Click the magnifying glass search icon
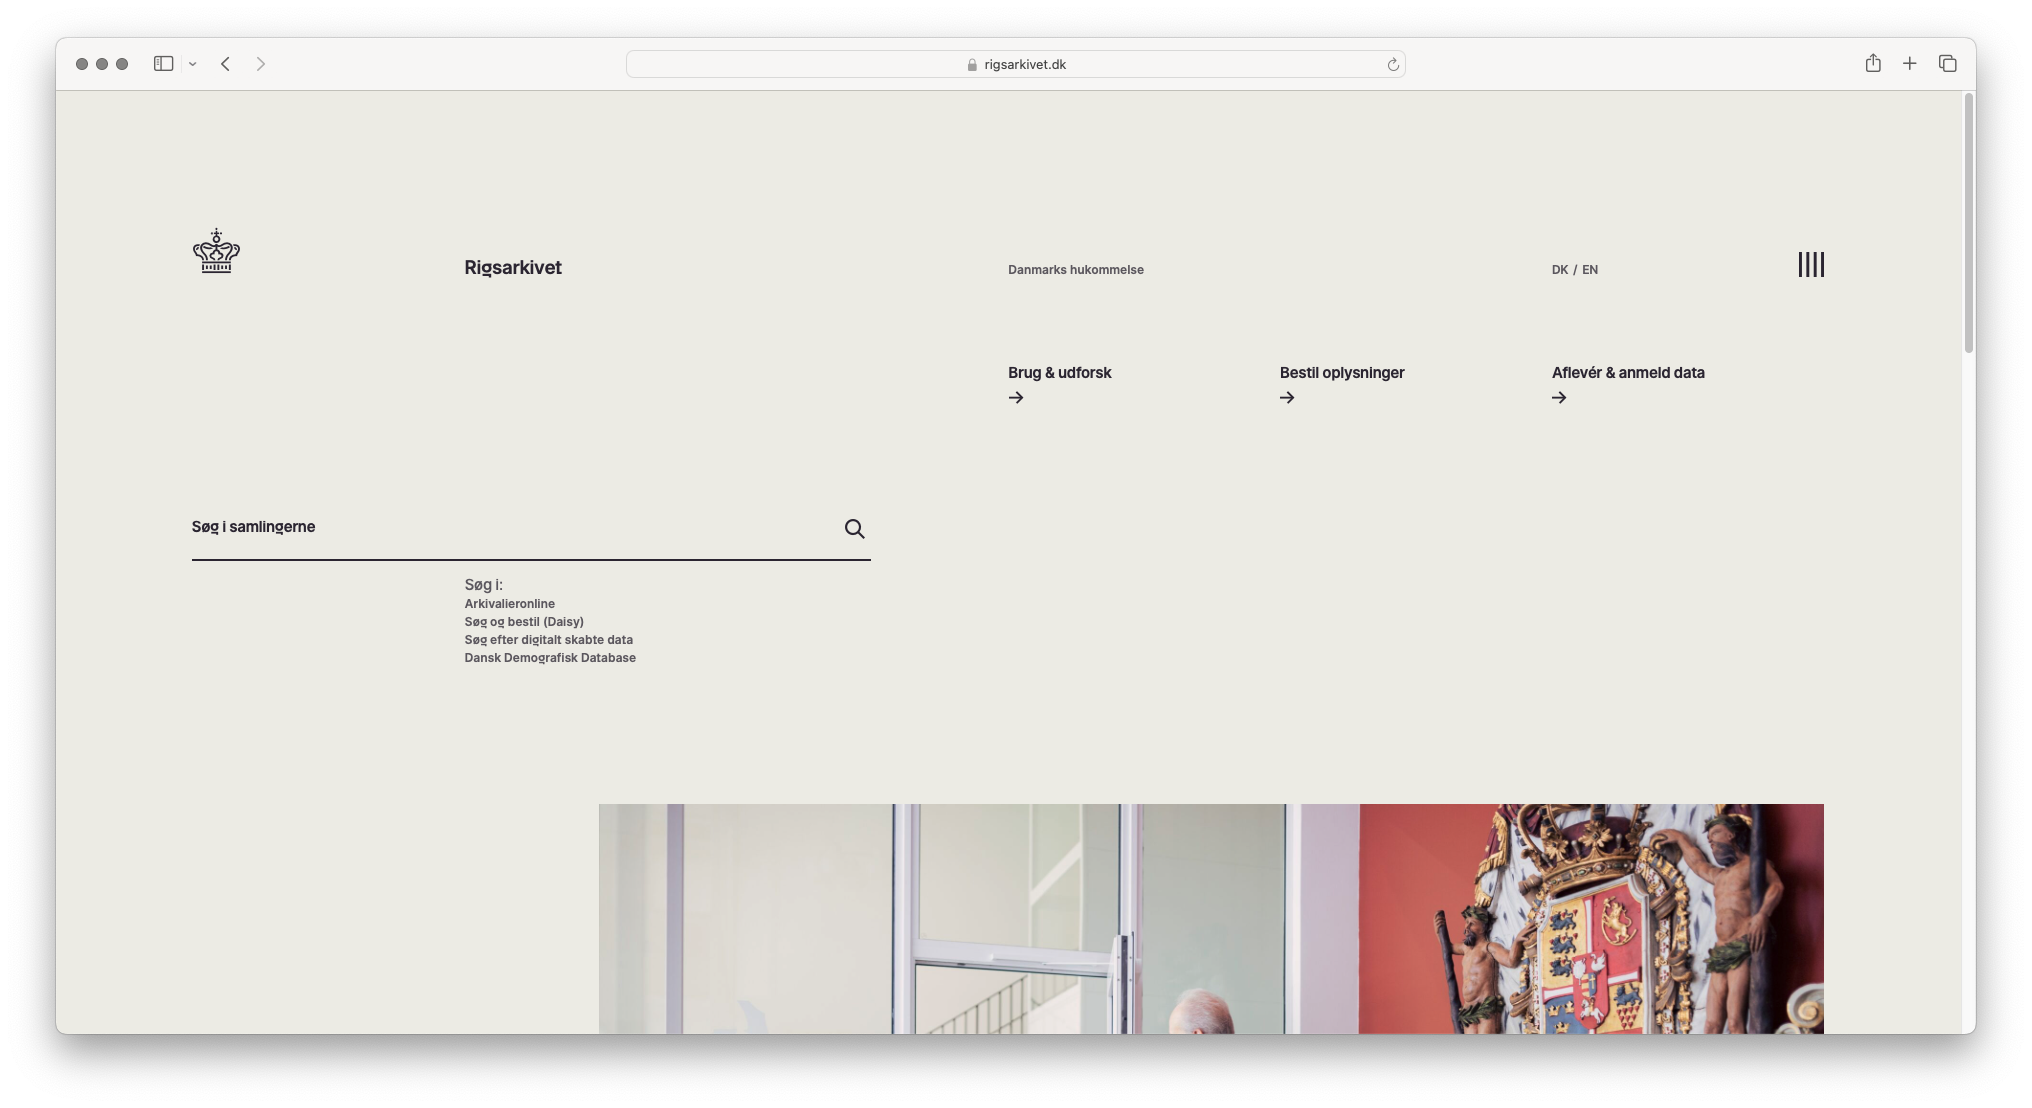The height and width of the screenshot is (1108, 2032). click(x=854, y=528)
